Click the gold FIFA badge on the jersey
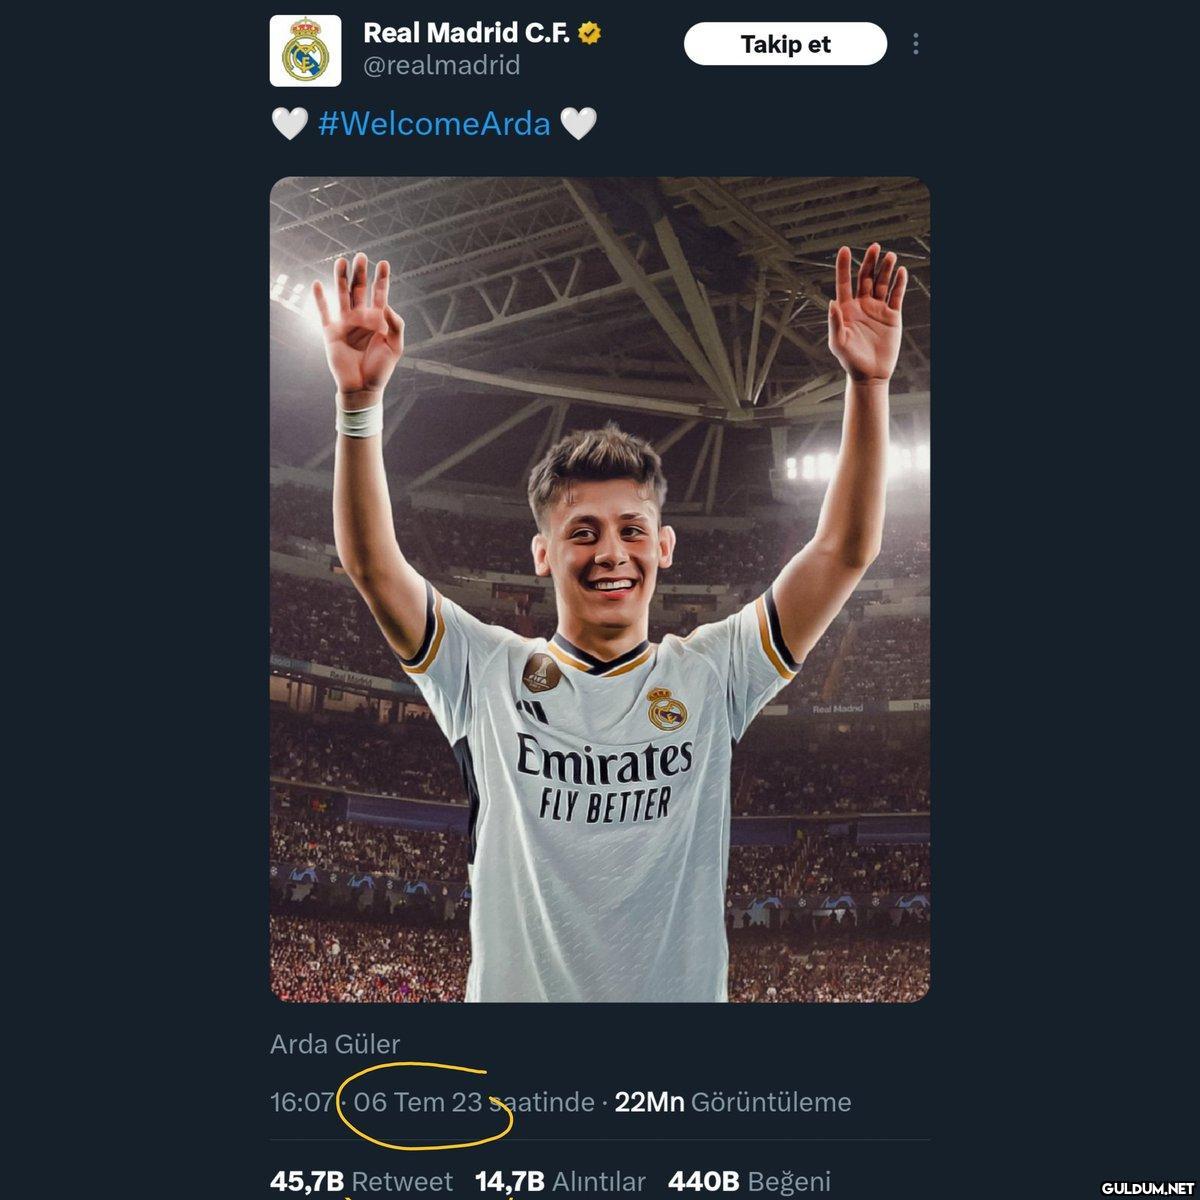The image size is (1200, 1200). (540, 673)
